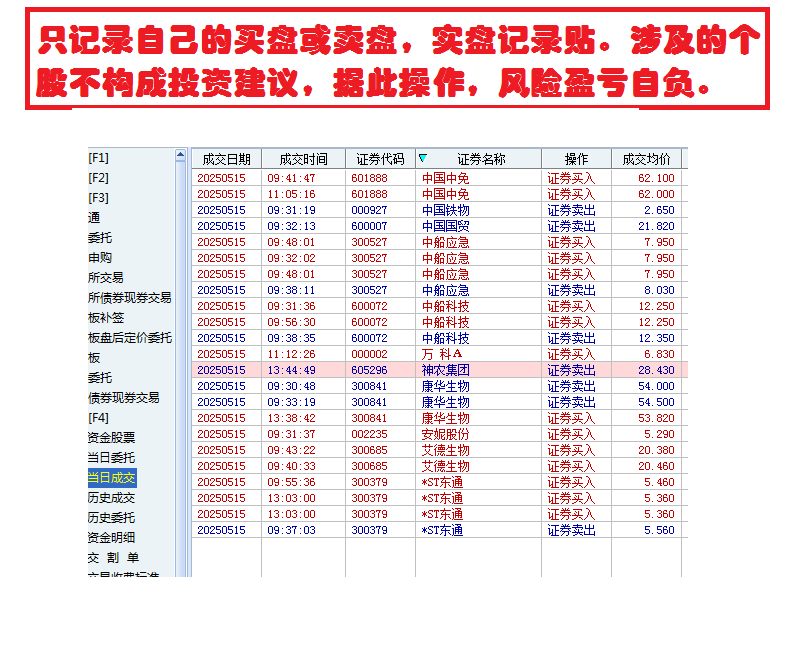Open 资金股票 in the sidebar

point(111,438)
